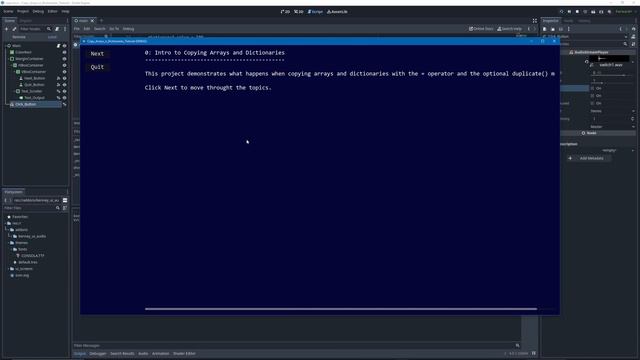Click the FileSystem sort files icon
Screen dimensions: 640x360
[65, 208]
